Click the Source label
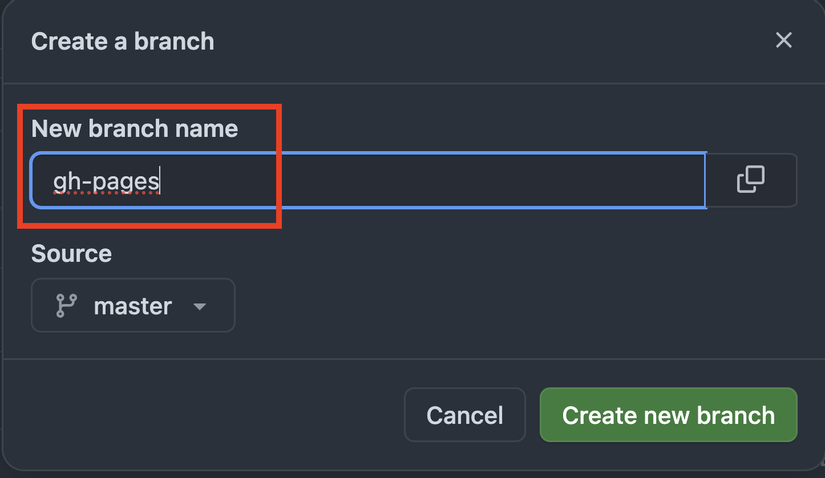825x478 pixels. (71, 254)
